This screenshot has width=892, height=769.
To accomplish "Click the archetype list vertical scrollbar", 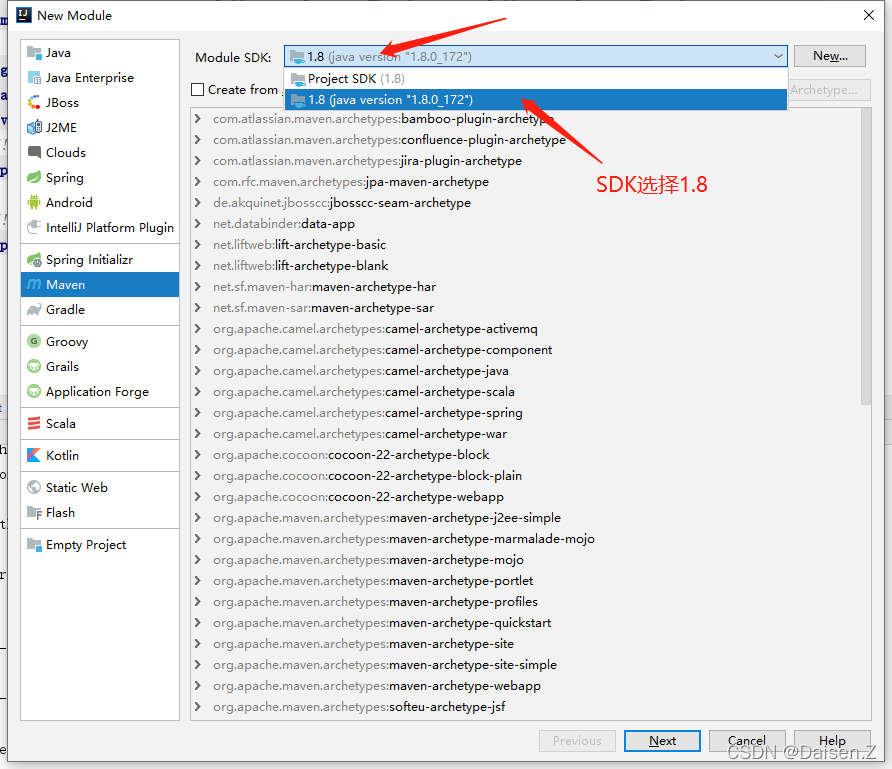I will click(x=866, y=256).
